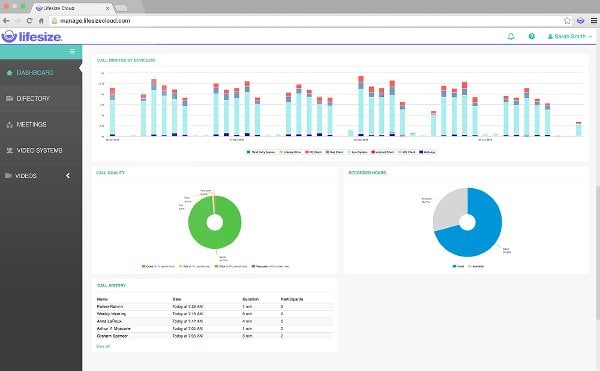
Task: Click the Duration column header in Call History
Action: point(251,299)
